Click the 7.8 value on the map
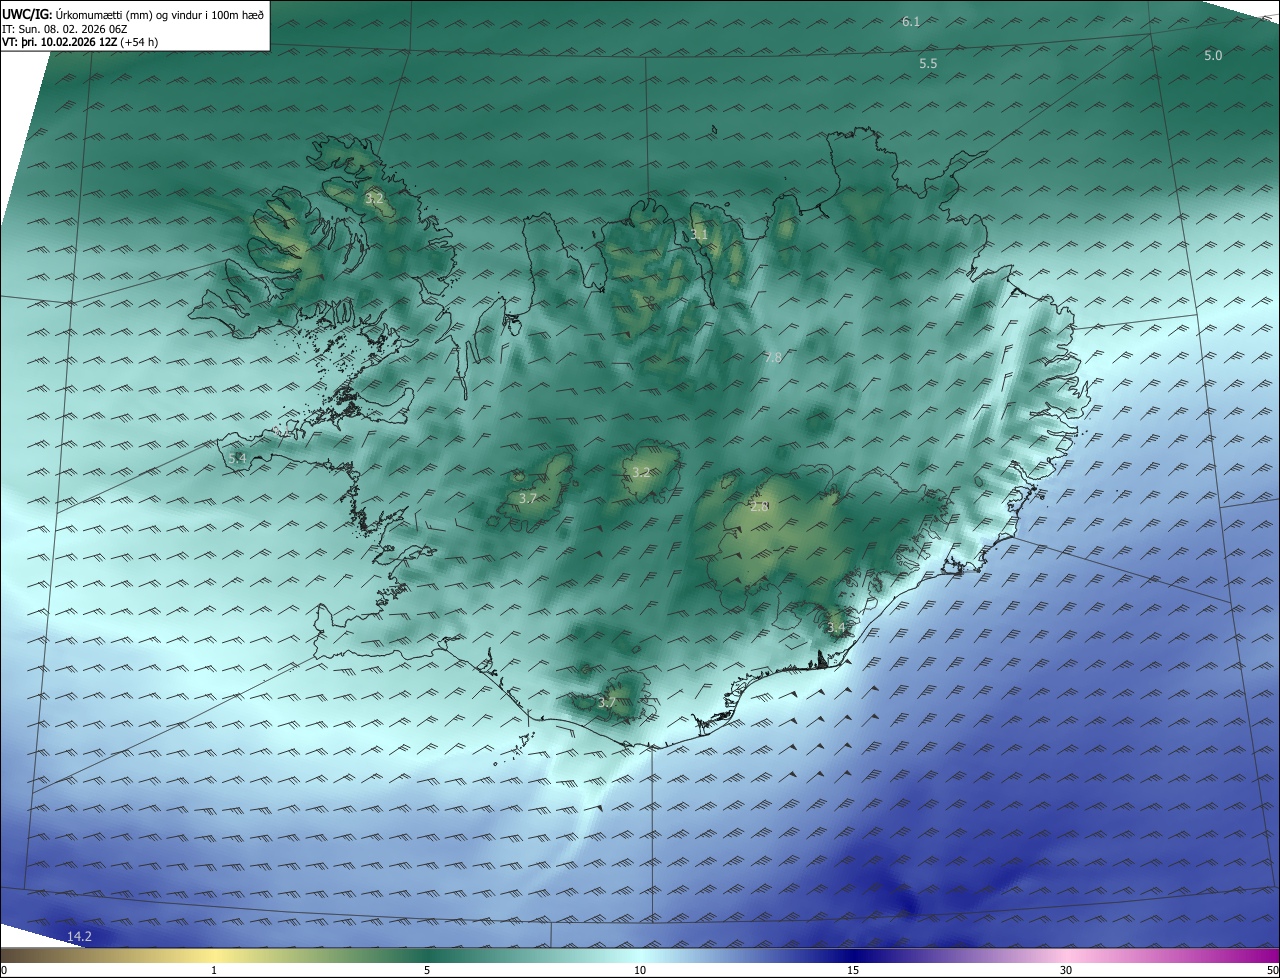Viewport: 1280px width, 978px height. [773, 357]
